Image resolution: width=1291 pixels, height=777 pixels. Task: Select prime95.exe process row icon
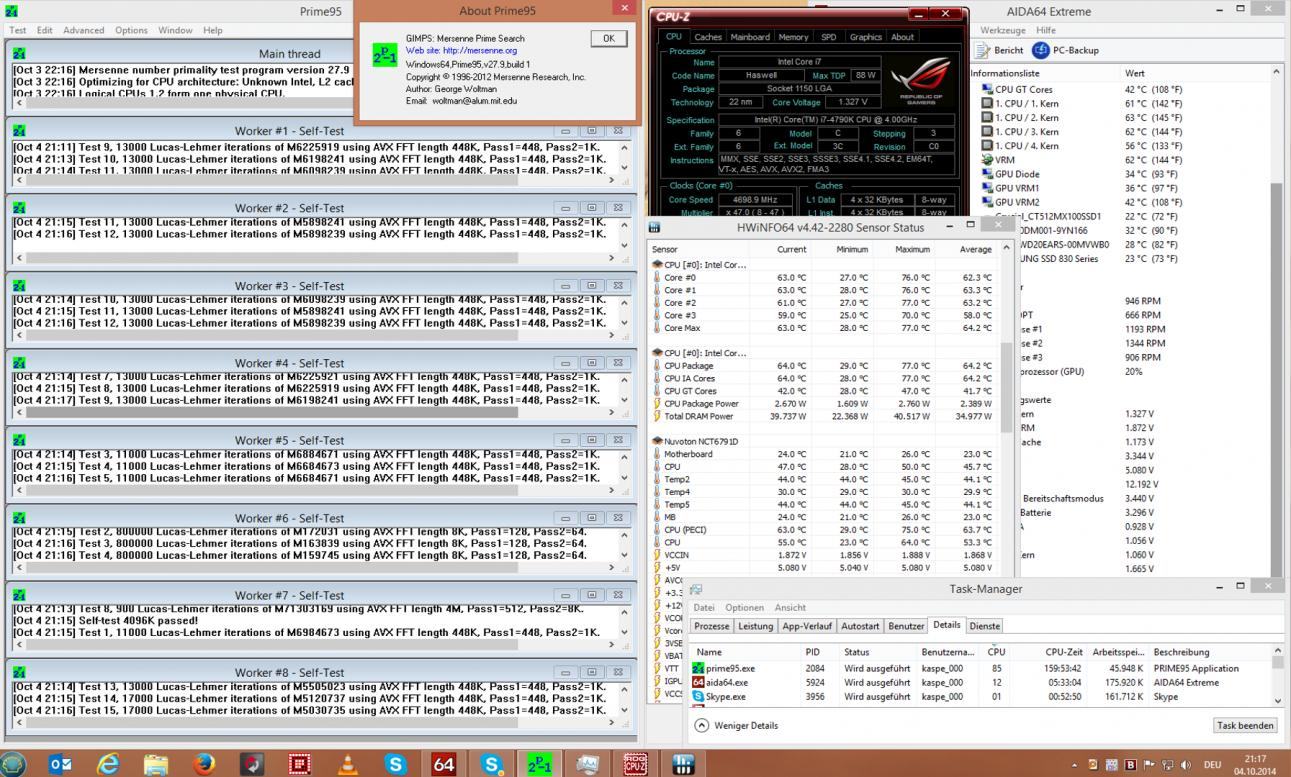click(698, 668)
